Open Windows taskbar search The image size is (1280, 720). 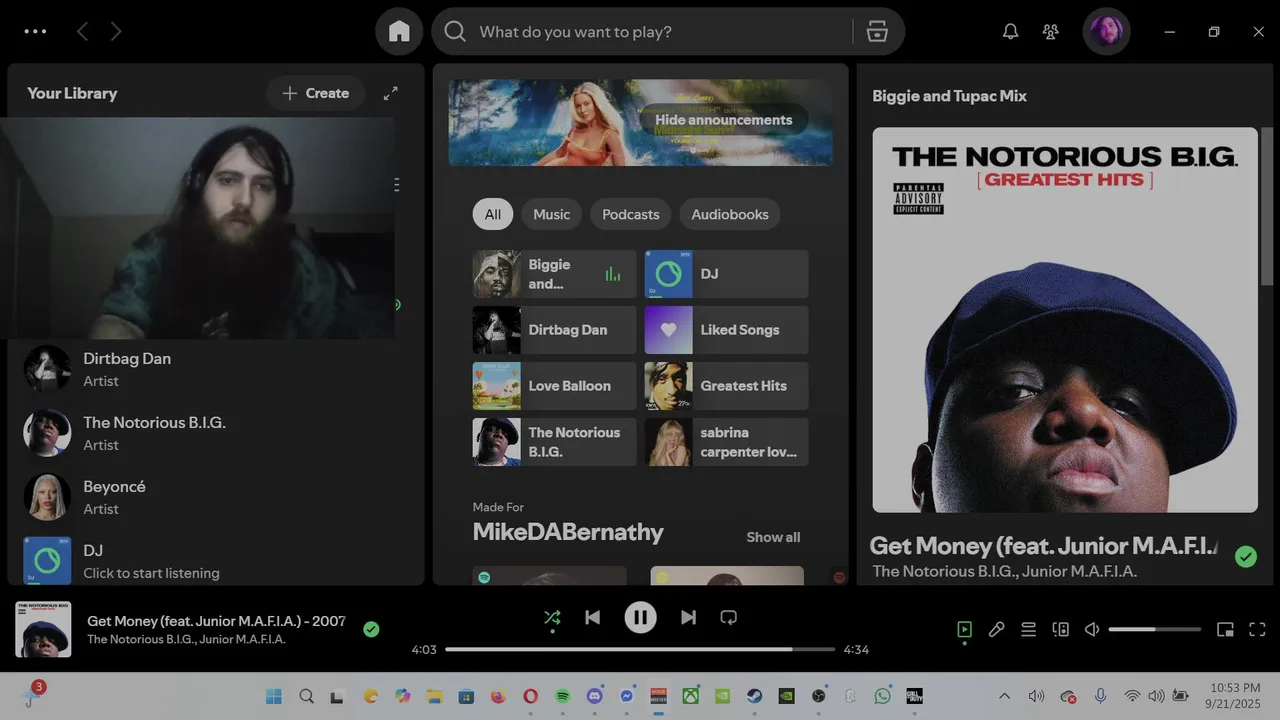(306, 696)
